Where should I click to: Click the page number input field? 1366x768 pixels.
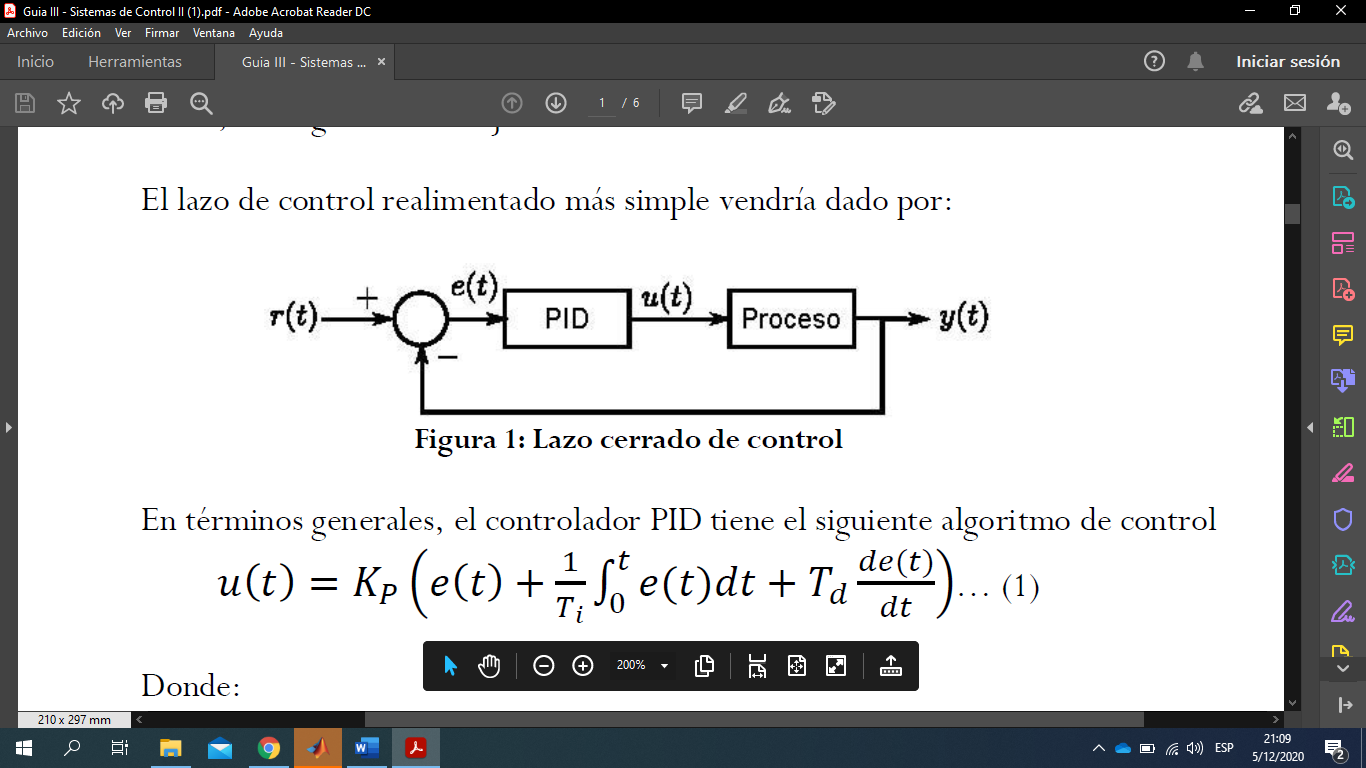click(x=602, y=103)
